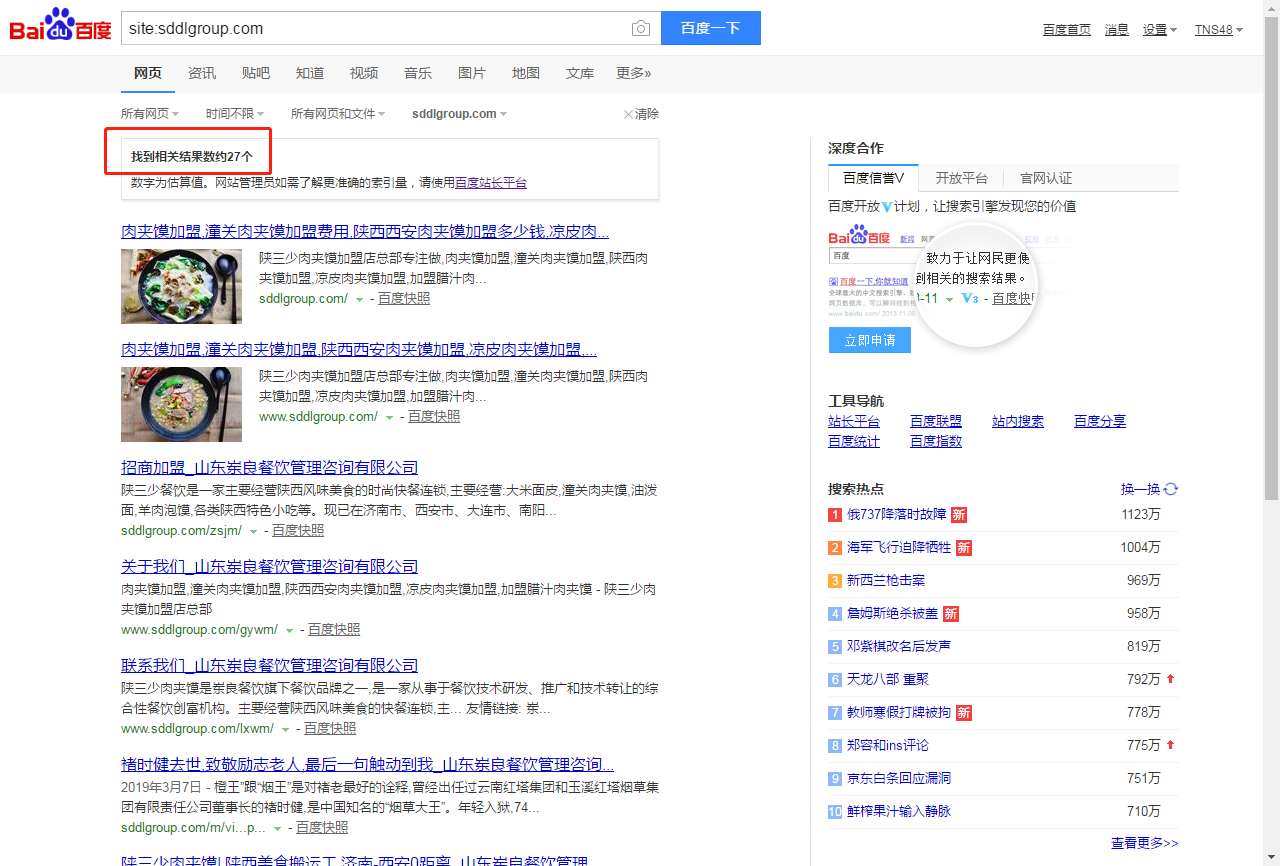Open the first result titled 肉夹馍加盟,潼关肉夹馍加盟费用
Image resolution: width=1280 pixels, height=866 pixels.
(x=365, y=232)
